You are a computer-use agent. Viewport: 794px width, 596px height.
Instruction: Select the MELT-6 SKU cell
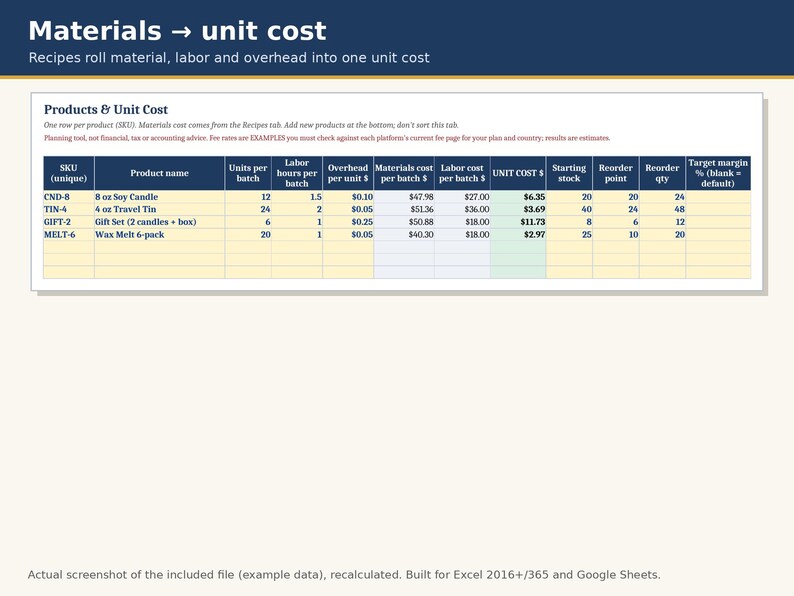tap(69, 234)
